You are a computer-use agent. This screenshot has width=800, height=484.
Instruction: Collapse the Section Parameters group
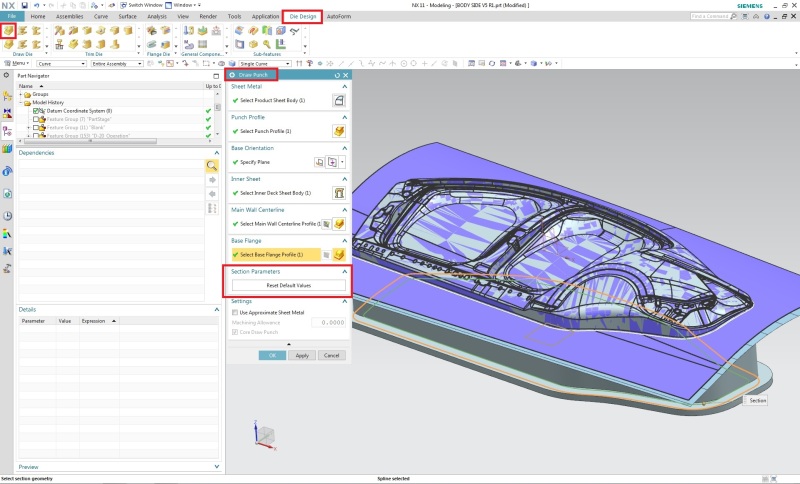[344, 271]
